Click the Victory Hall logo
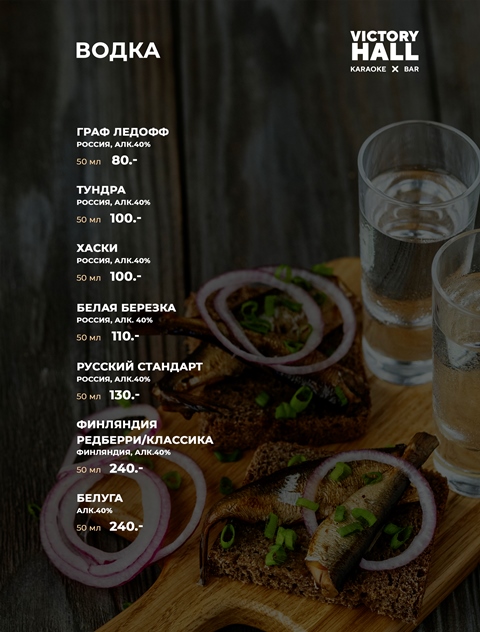Image resolution: width=480 pixels, height=632 pixels. pyautogui.click(x=384, y=52)
